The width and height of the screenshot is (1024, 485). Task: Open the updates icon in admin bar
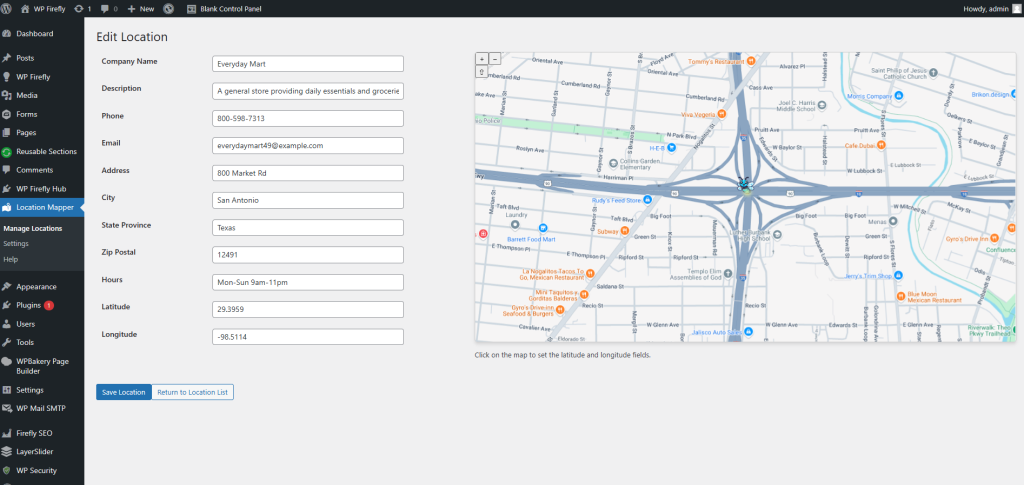pos(83,8)
